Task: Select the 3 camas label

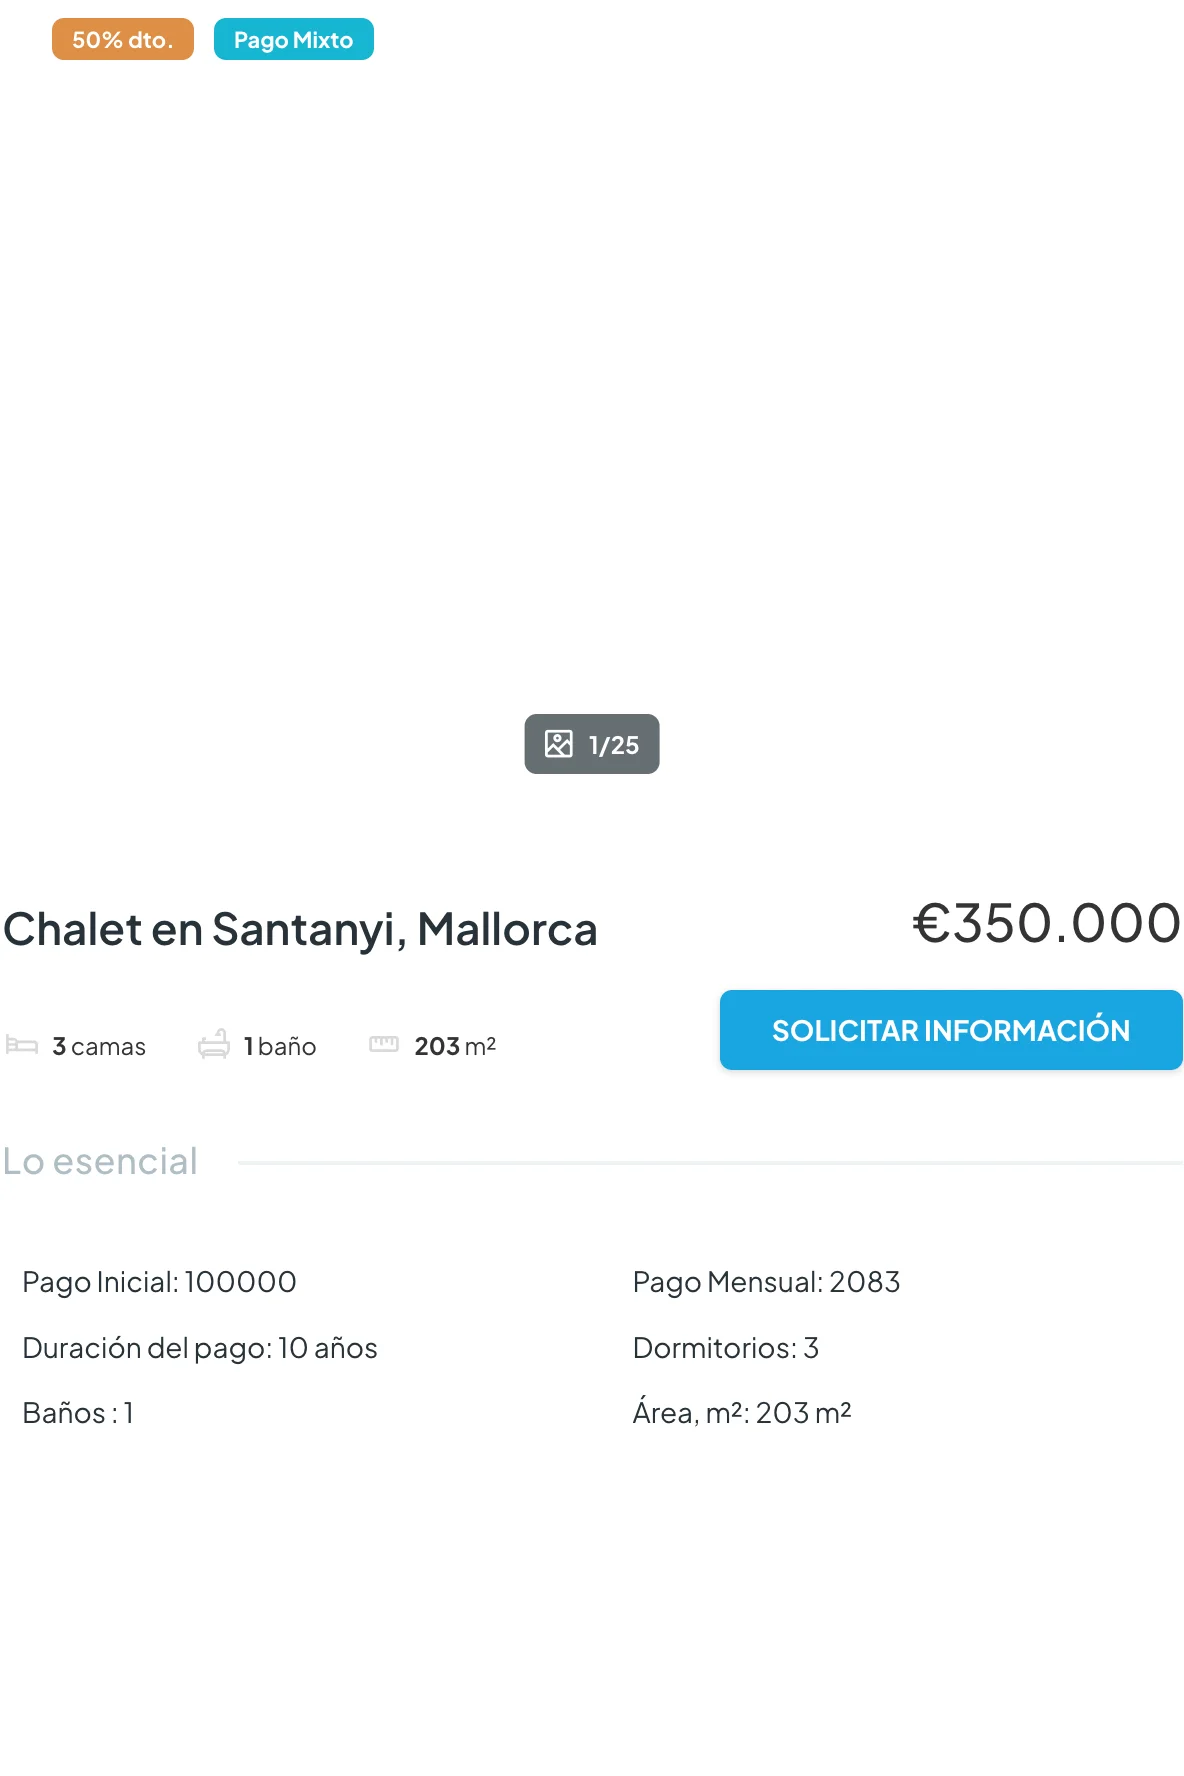Action: (x=99, y=1046)
